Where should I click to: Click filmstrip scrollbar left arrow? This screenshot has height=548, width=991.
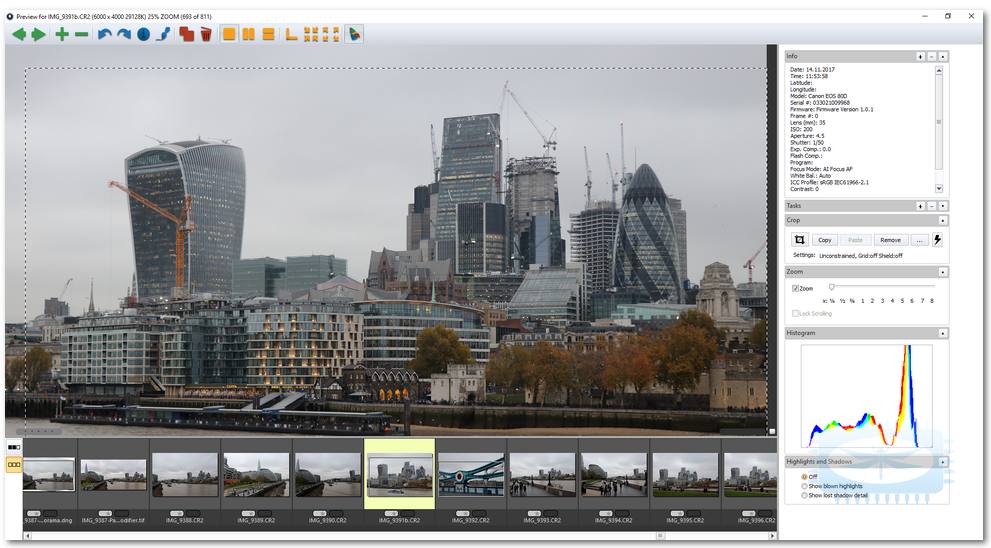click(27, 535)
